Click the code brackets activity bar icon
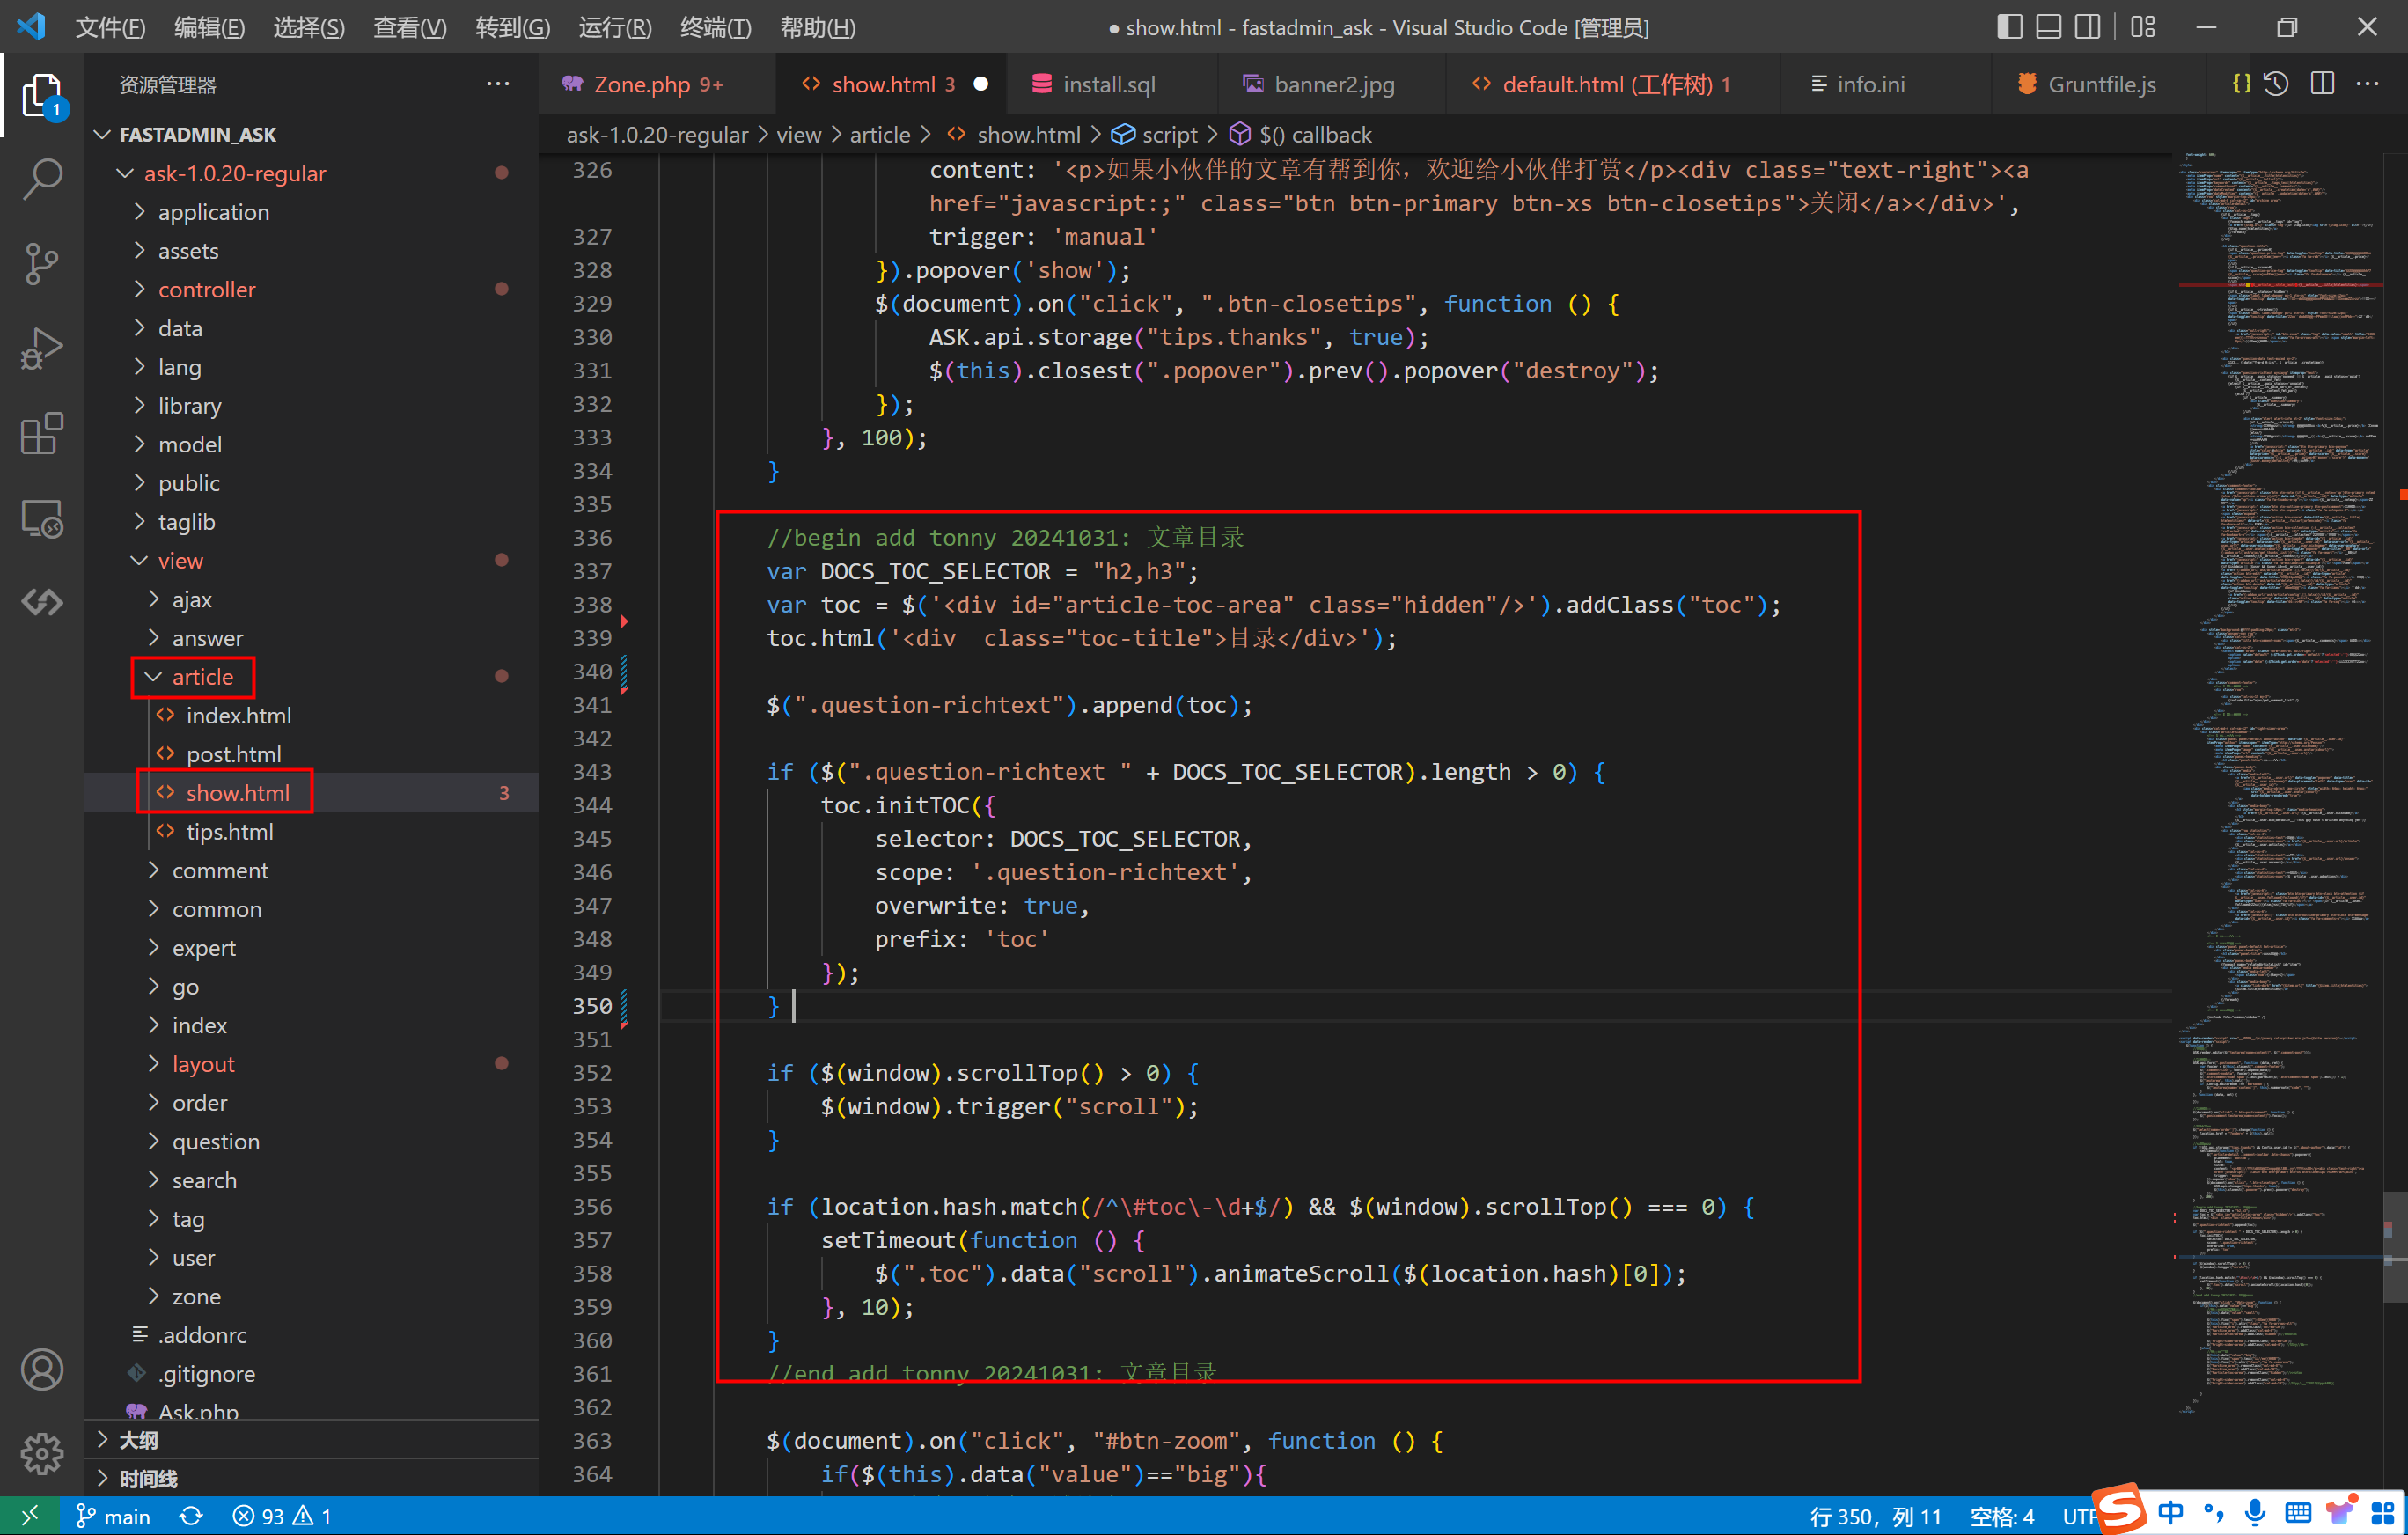This screenshot has height=1535, width=2408. pyautogui.click(x=42, y=602)
